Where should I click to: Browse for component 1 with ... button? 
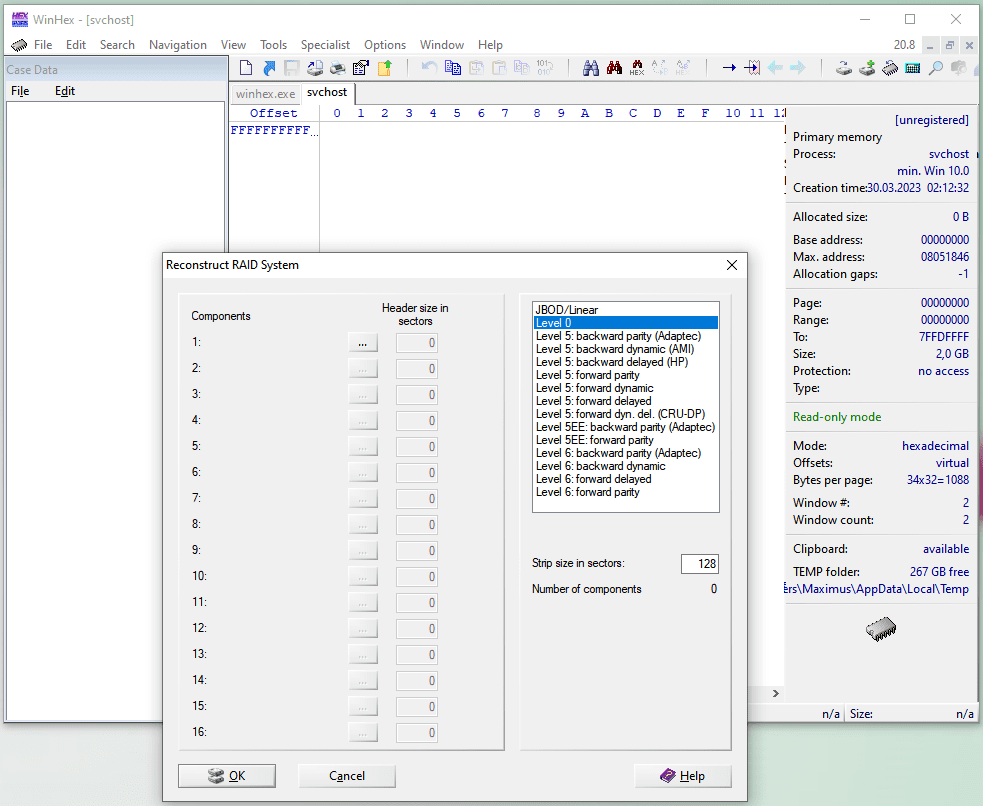point(363,343)
